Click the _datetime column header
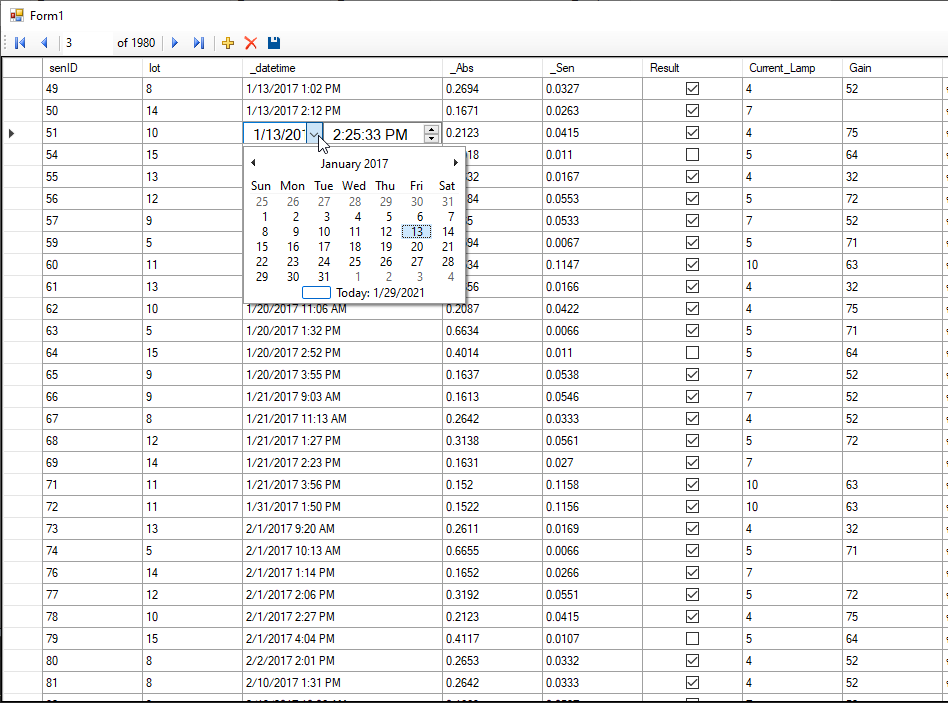 point(341,68)
